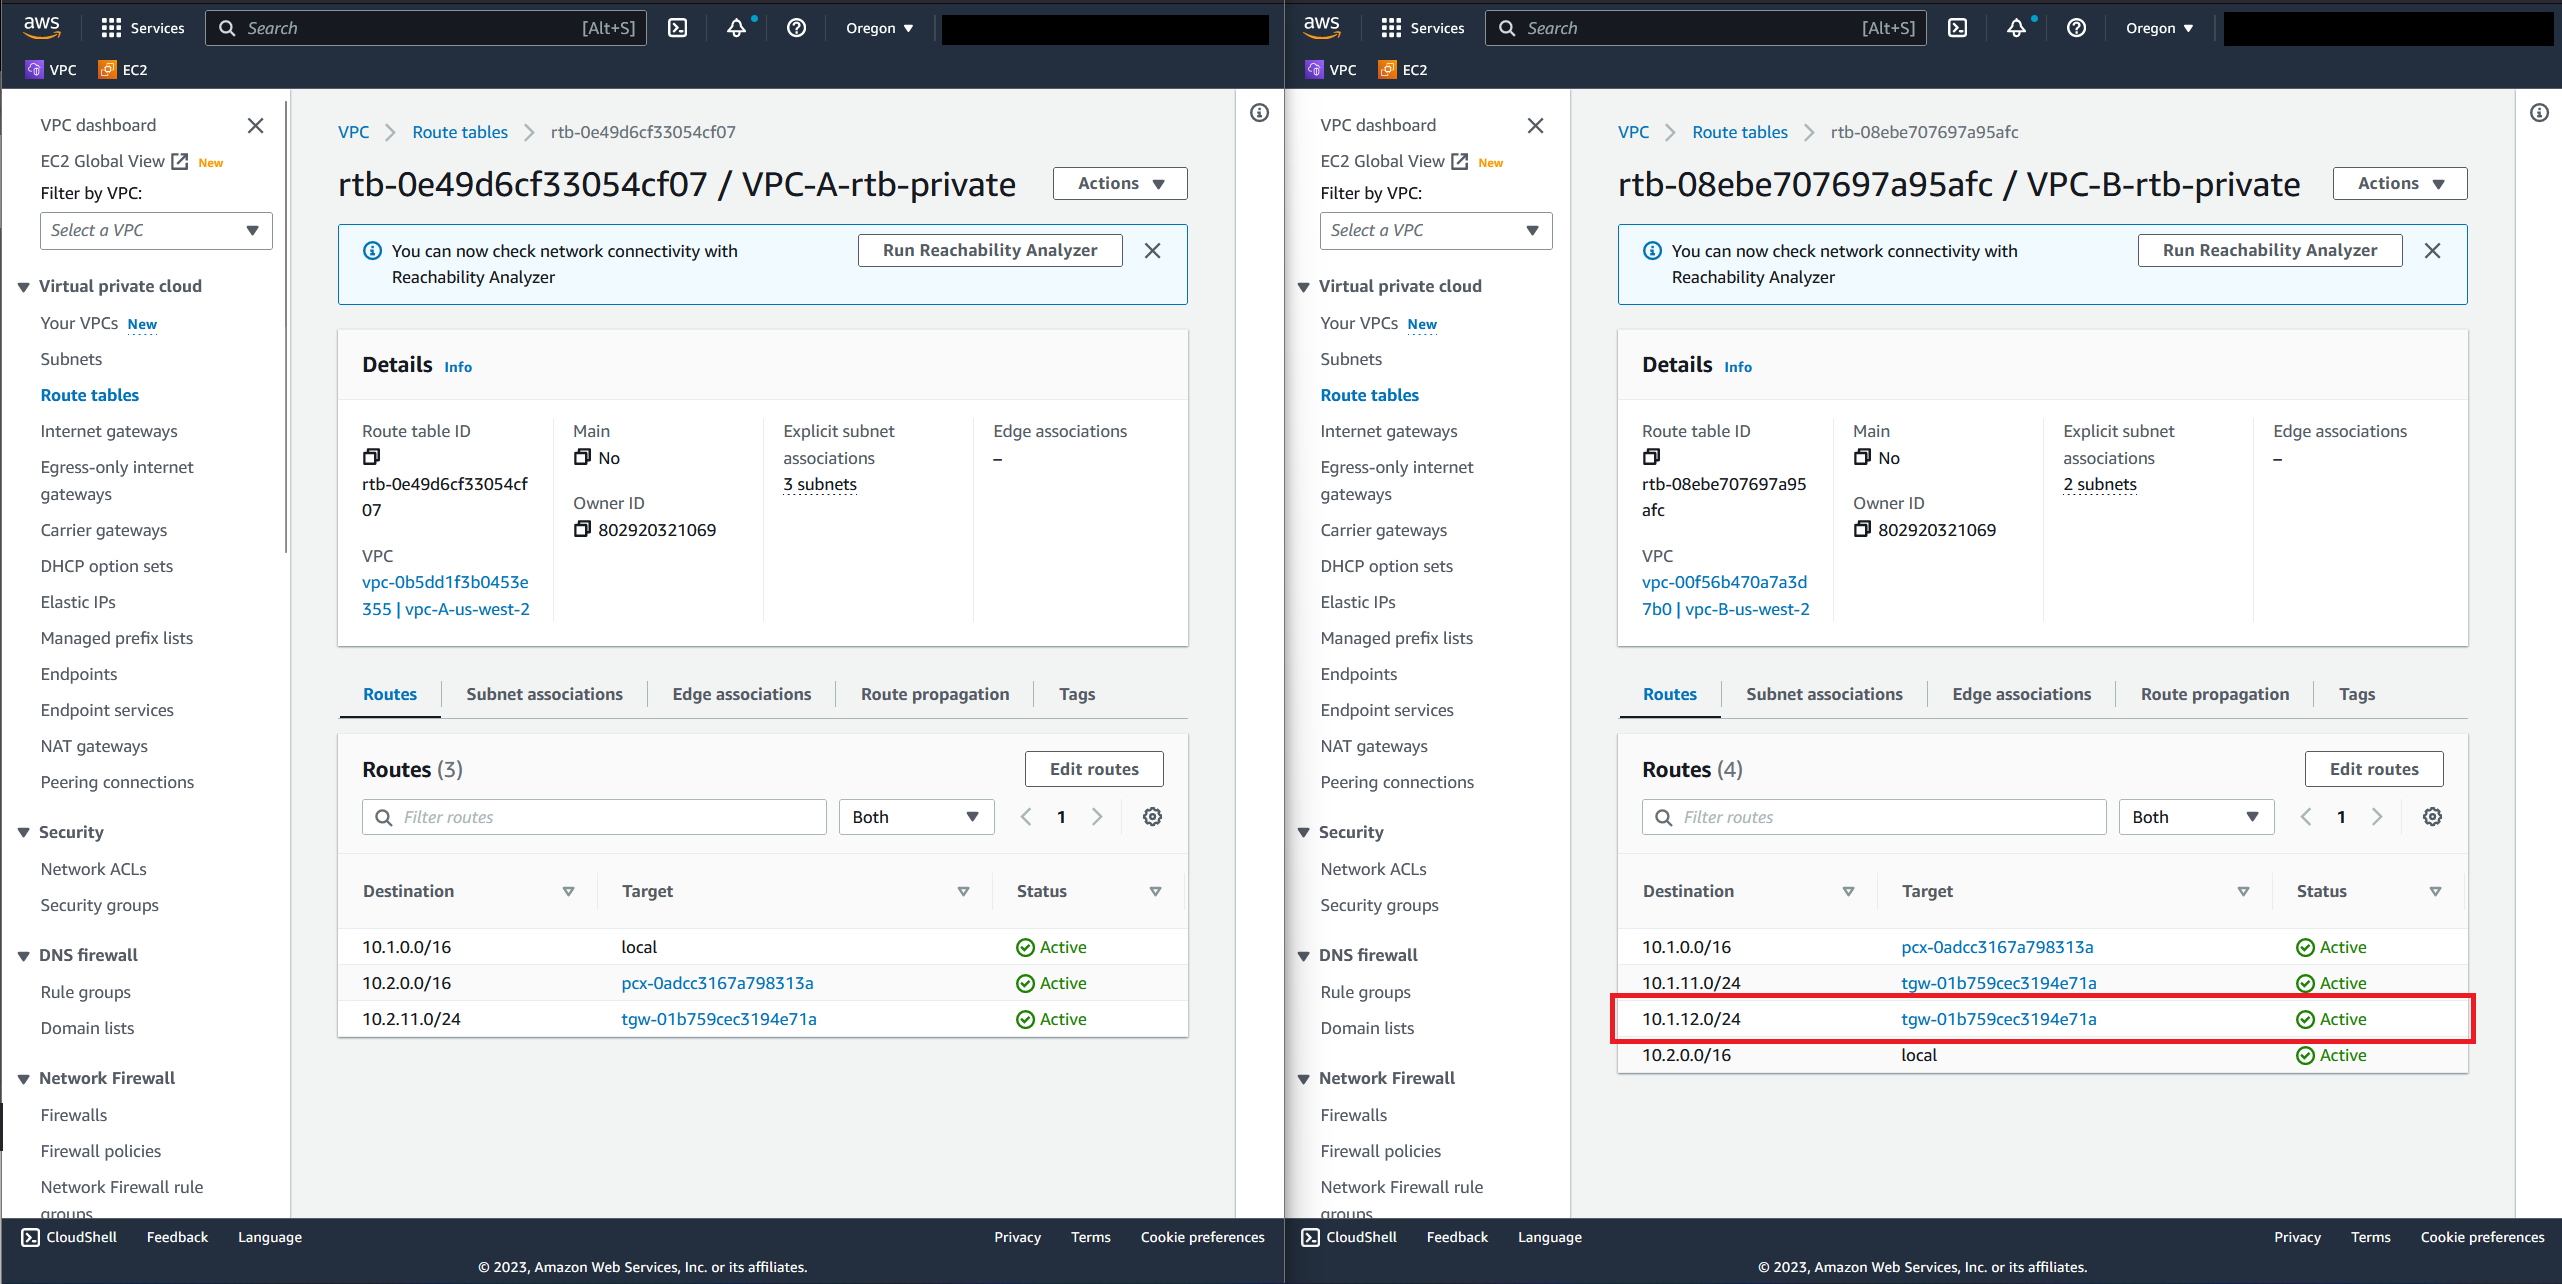This screenshot has width=2562, height=1284.
Task: Open Select a VPC filter in left sidebar
Action: click(155, 231)
